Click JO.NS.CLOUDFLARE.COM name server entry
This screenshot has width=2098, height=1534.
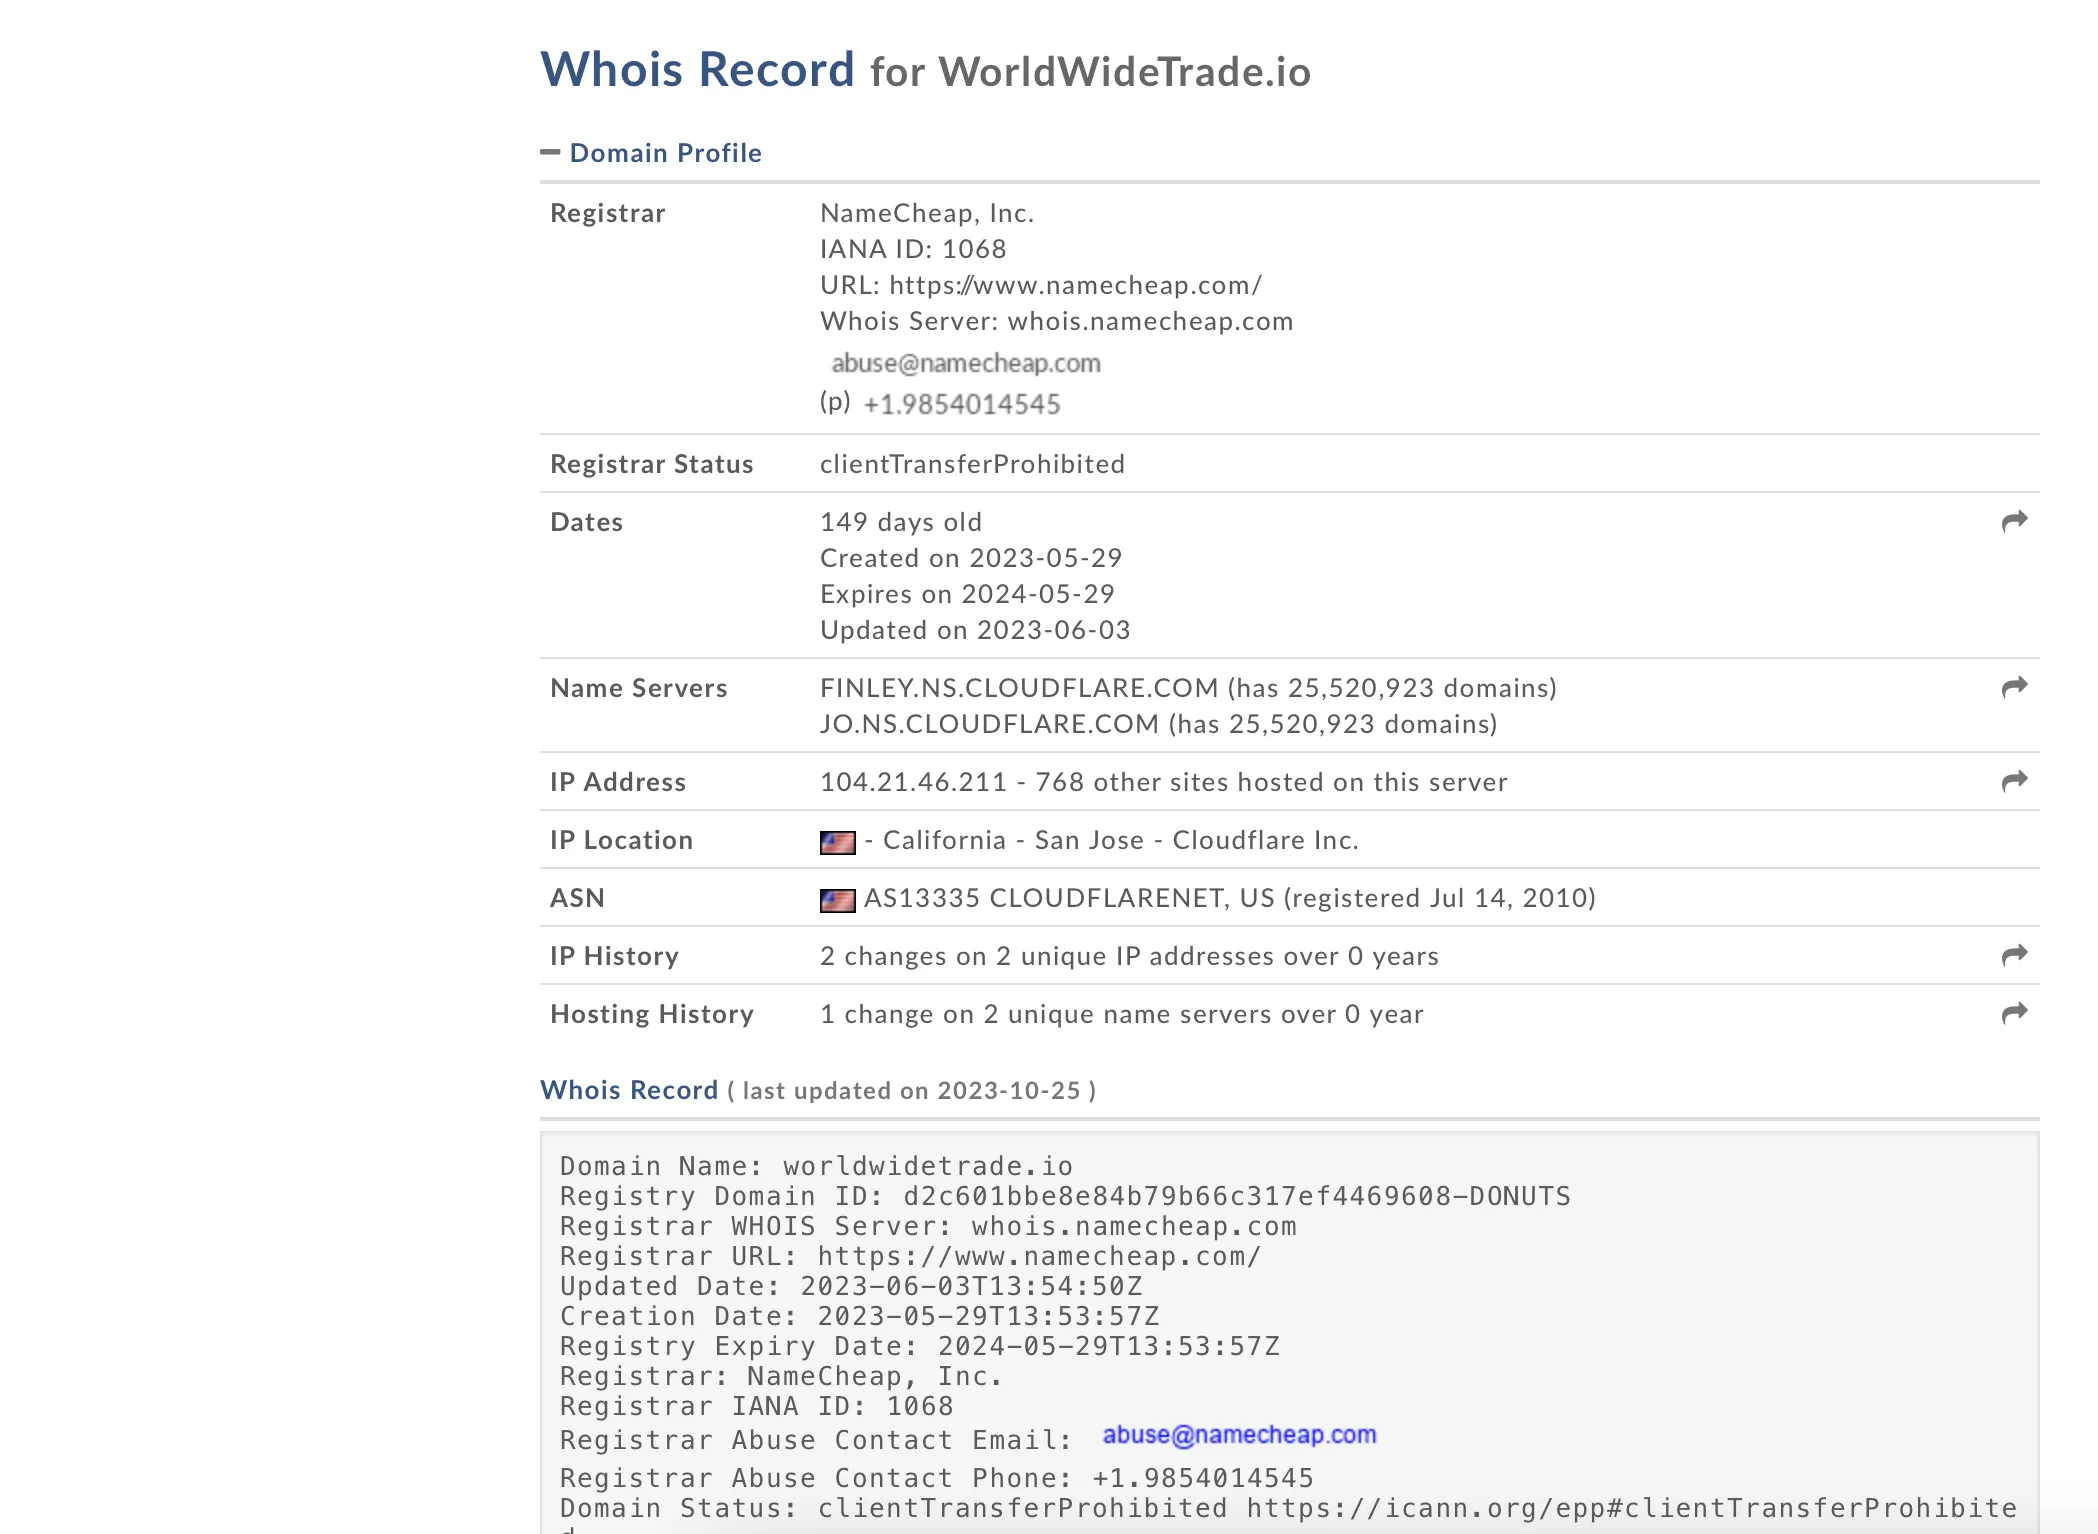point(1158,724)
